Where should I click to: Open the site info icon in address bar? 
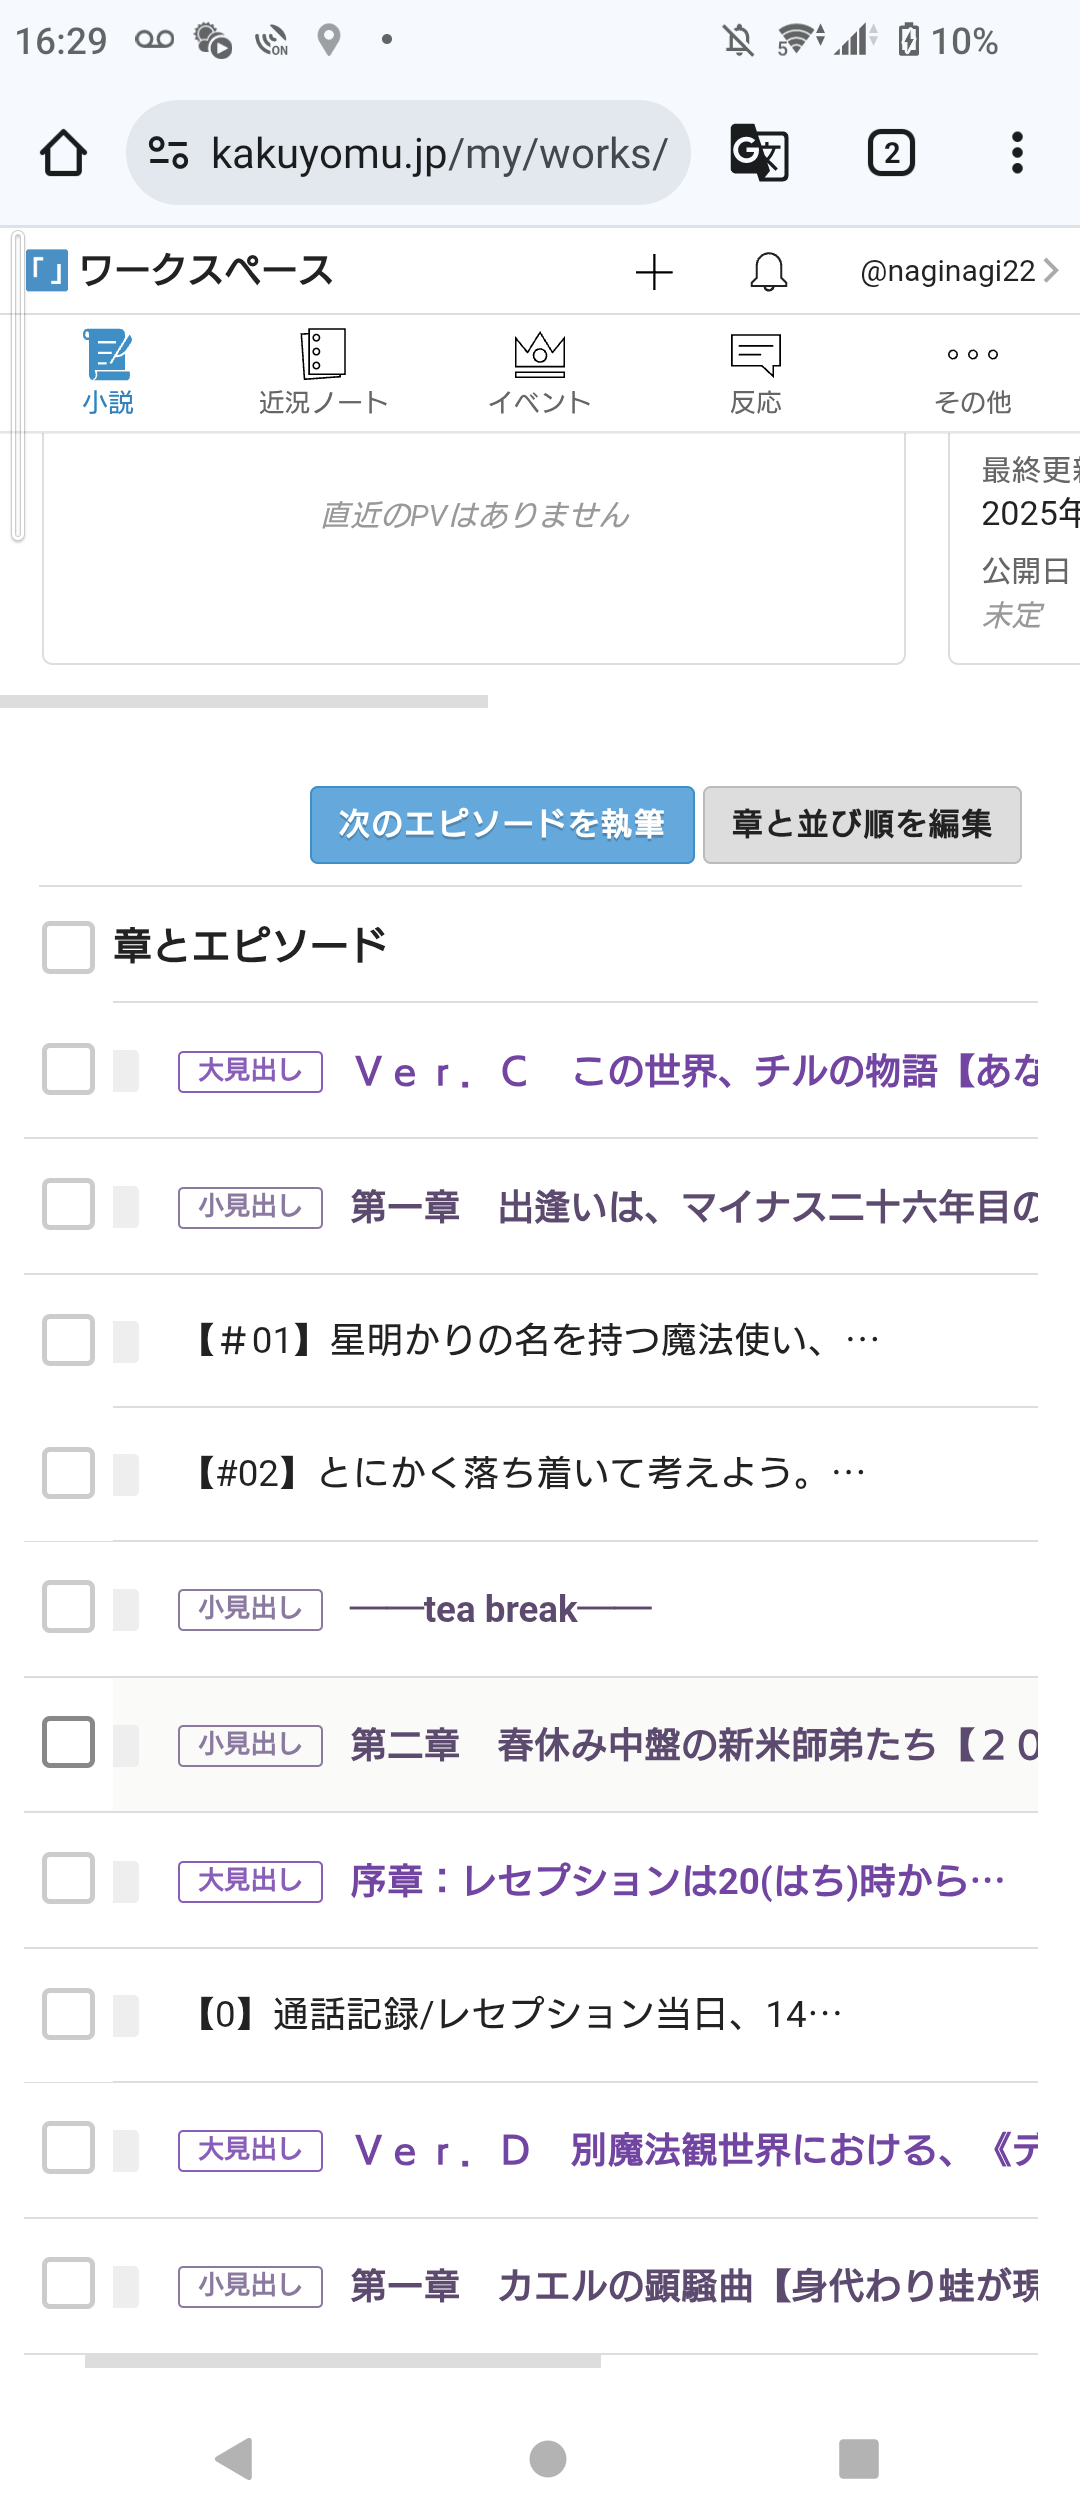click(x=168, y=153)
